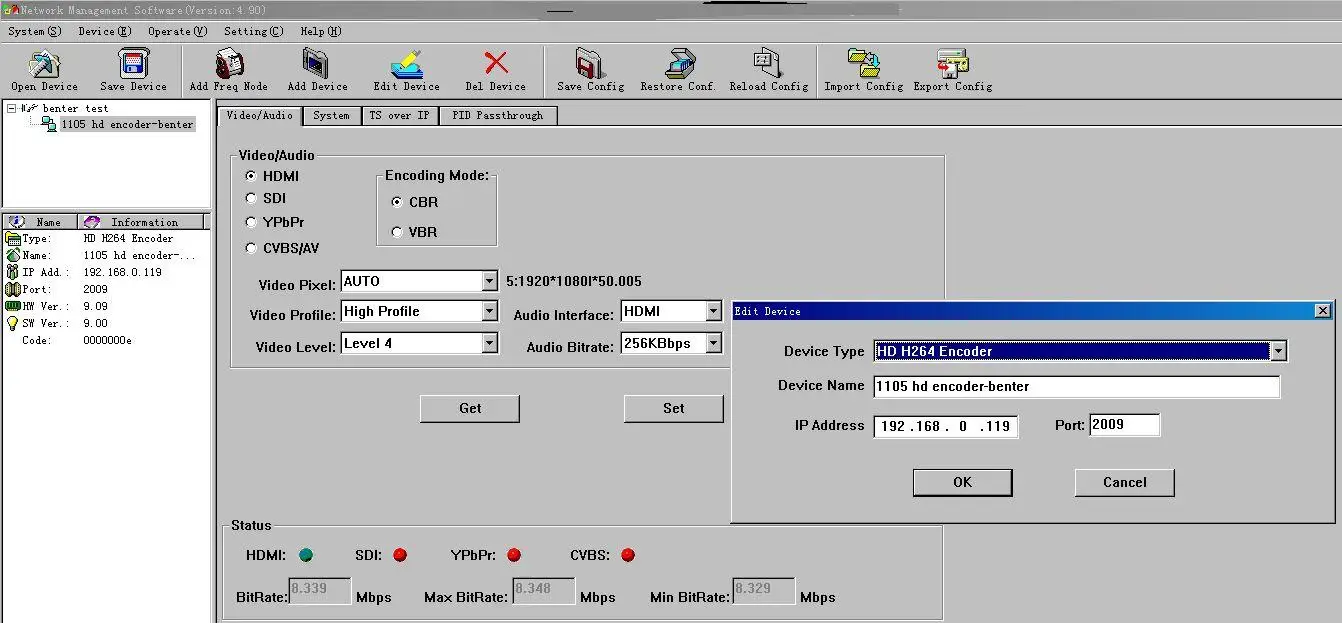Open the Video Profile dropdown
The image size is (1342, 623).
tap(490, 311)
